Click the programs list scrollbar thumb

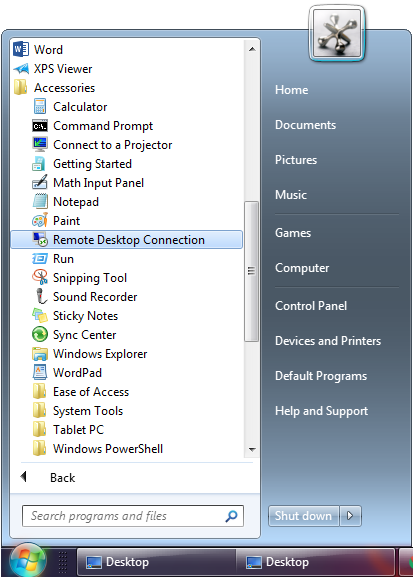[x=251, y=271]
